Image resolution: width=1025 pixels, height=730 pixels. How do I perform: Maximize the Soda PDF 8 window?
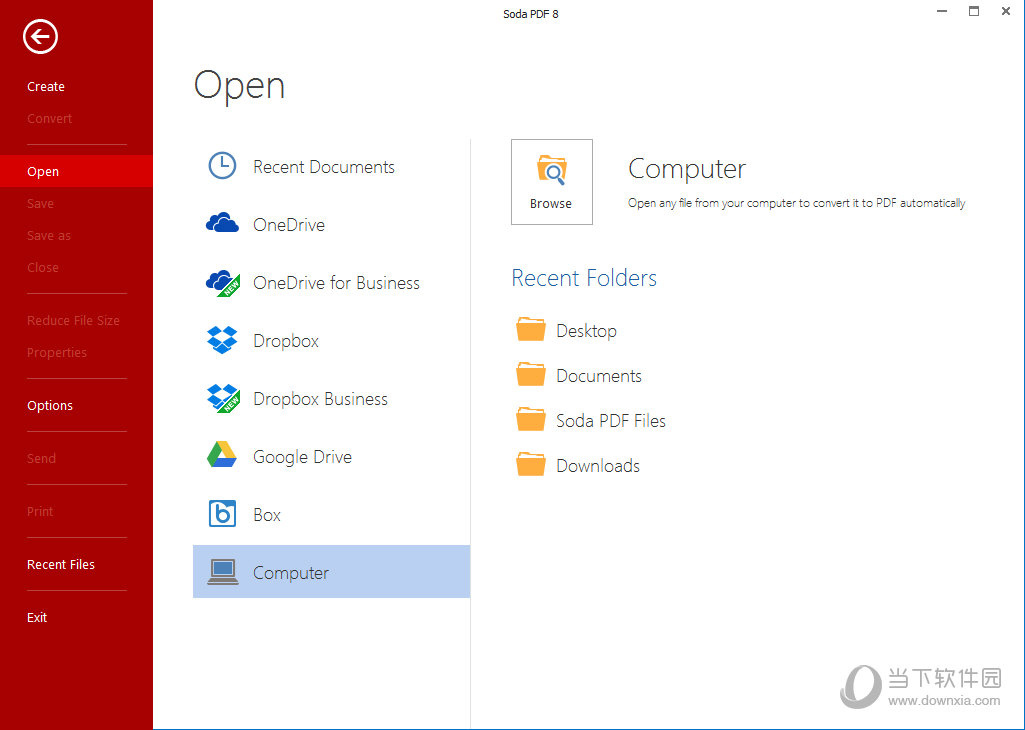974,11
